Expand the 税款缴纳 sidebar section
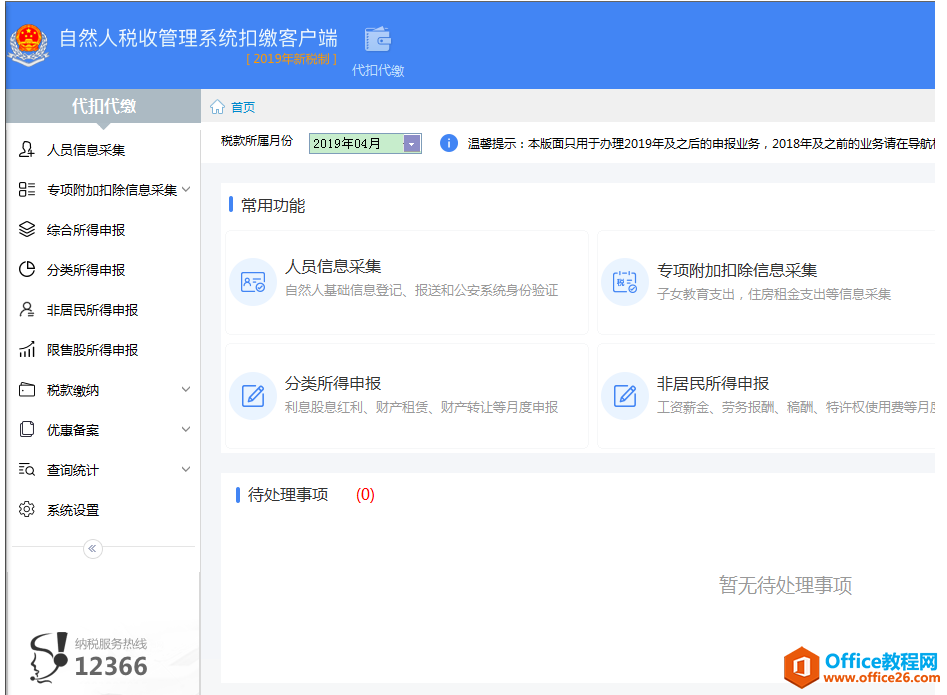947x695 pixels. (186, 389)
